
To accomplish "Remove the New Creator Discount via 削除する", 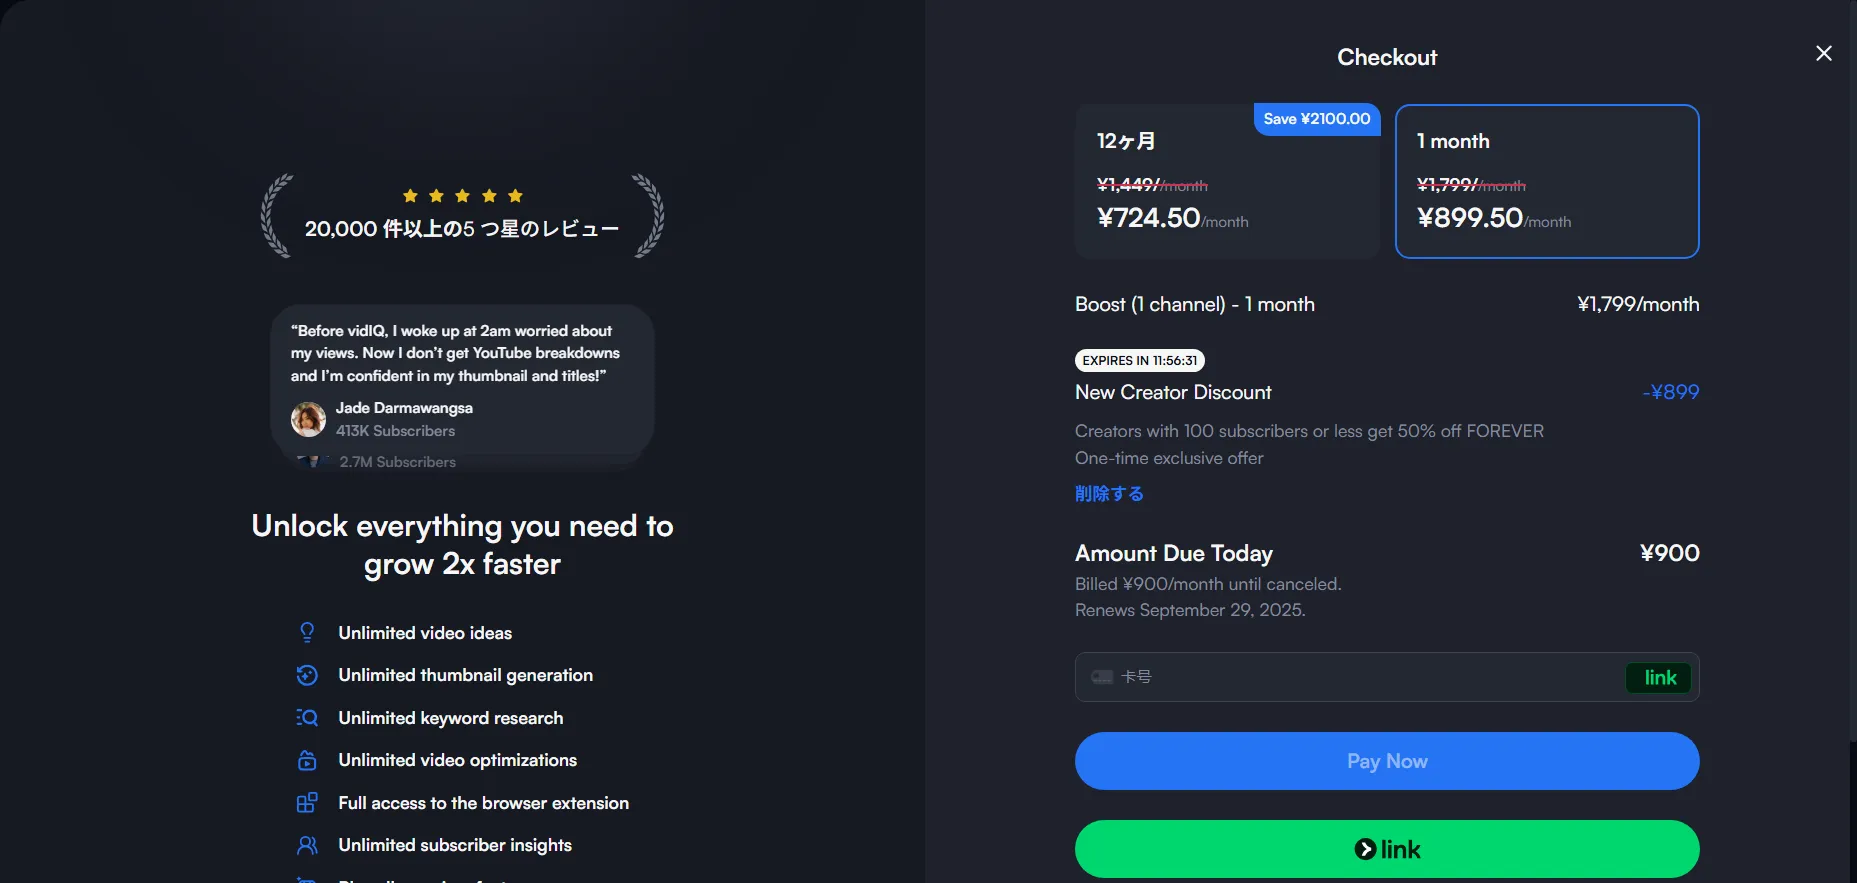I will click(1108, 493).
